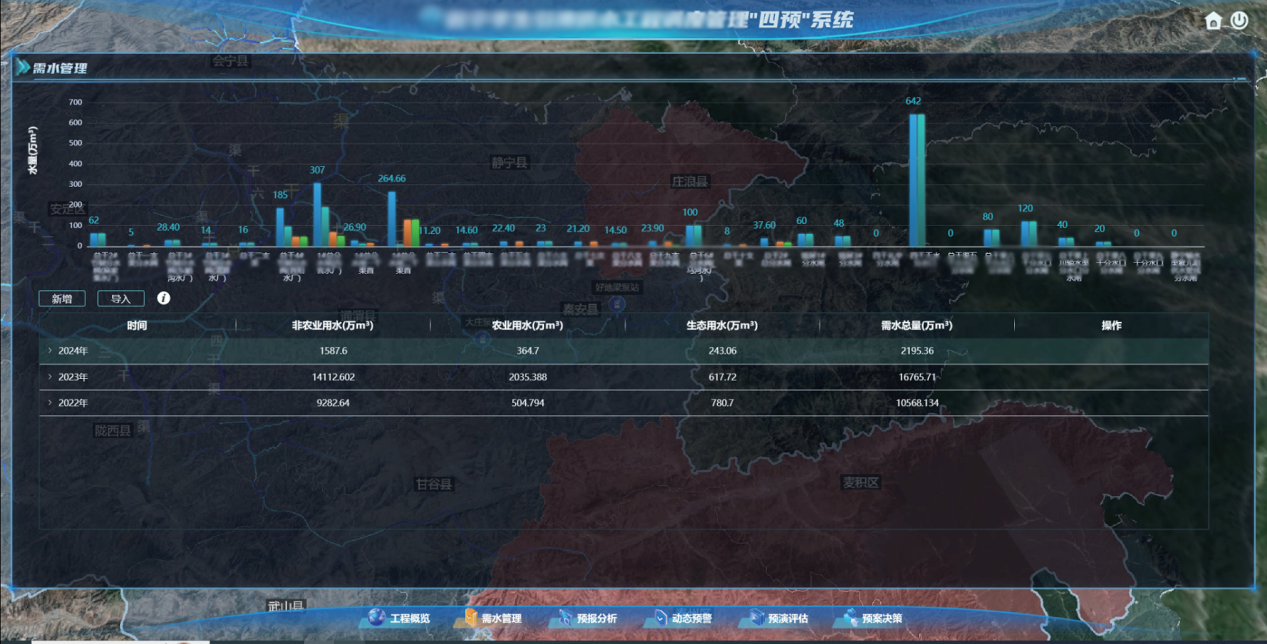Click the info icon beside 导入 button
The height and width of the screenshot is (644, 1267).
164,298
